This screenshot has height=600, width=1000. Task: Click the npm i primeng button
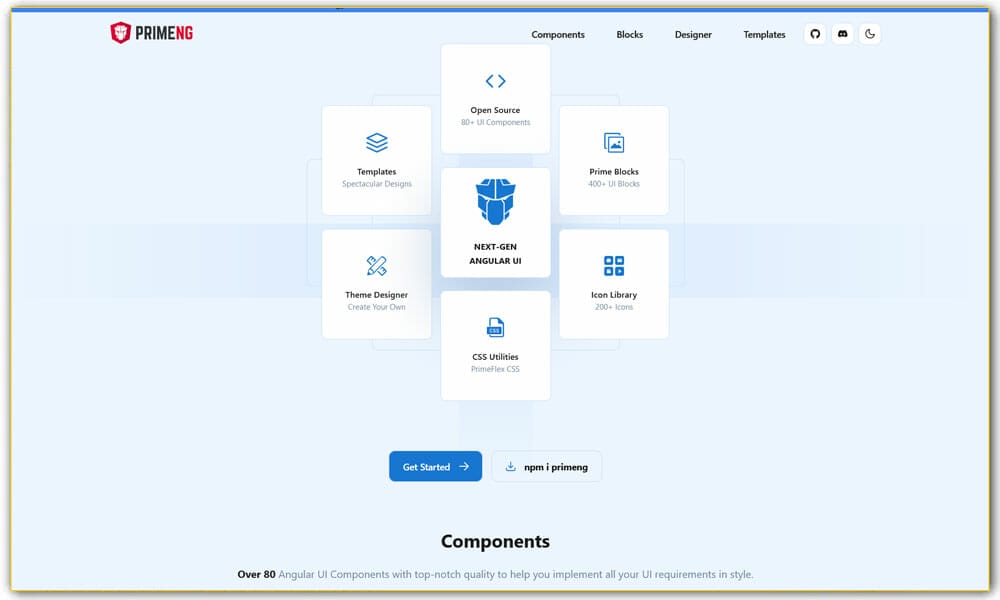point(546,467)
